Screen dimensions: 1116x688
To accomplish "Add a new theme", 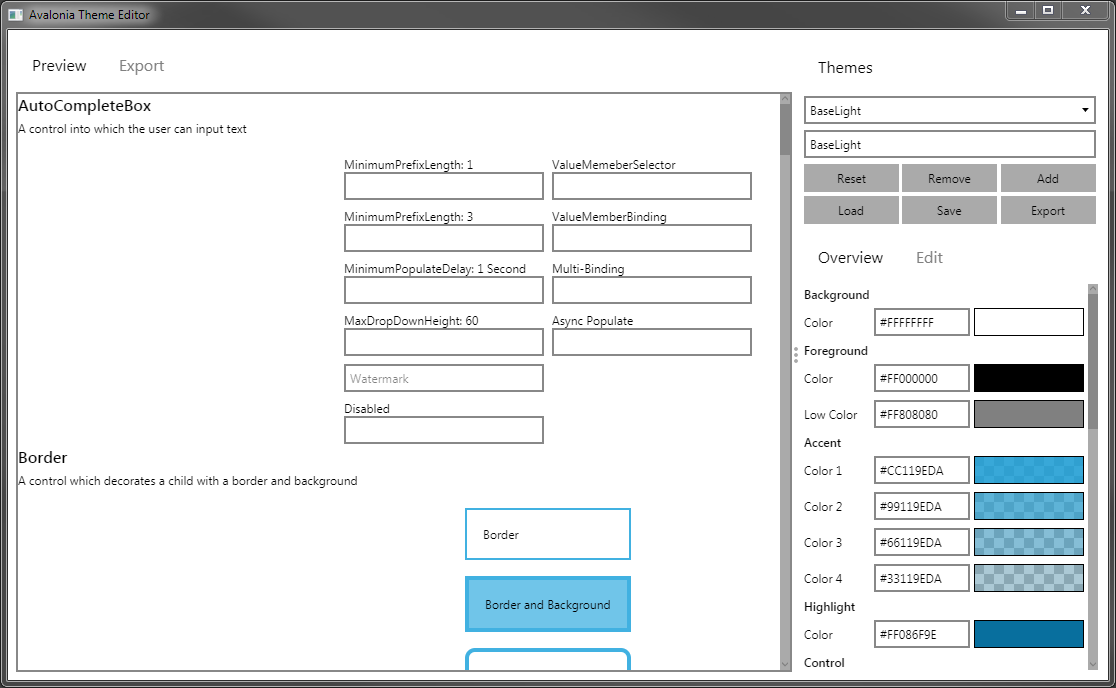I will tap(1048, 178).
